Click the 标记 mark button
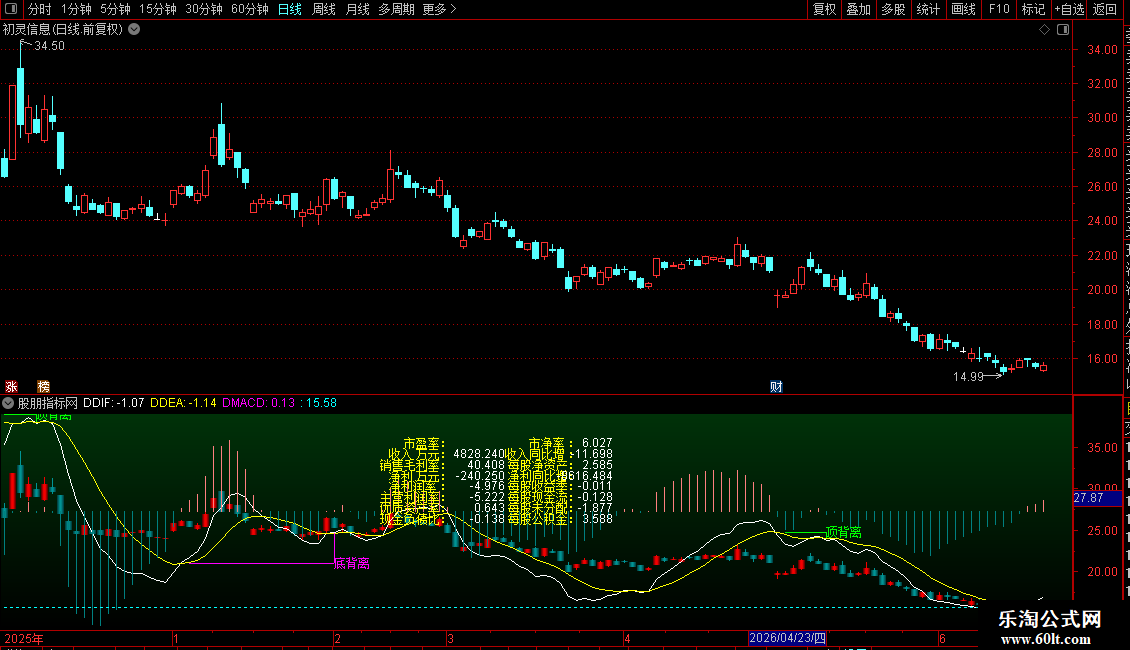Image resolution: width=1130 pixels, height=650 pixels. tap(1033, 9)
